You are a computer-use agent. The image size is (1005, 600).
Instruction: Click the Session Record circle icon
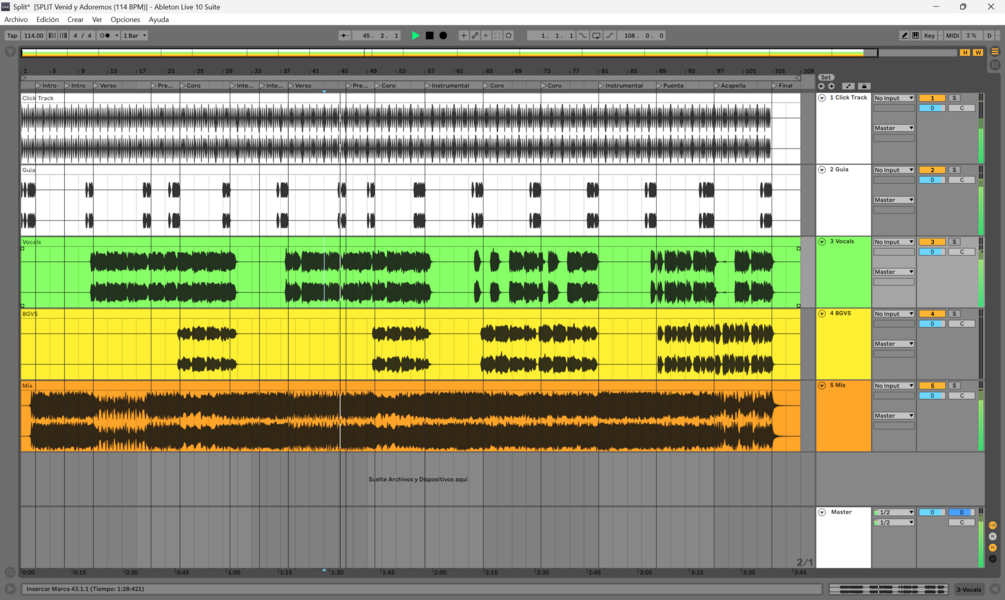click(509, 36)
